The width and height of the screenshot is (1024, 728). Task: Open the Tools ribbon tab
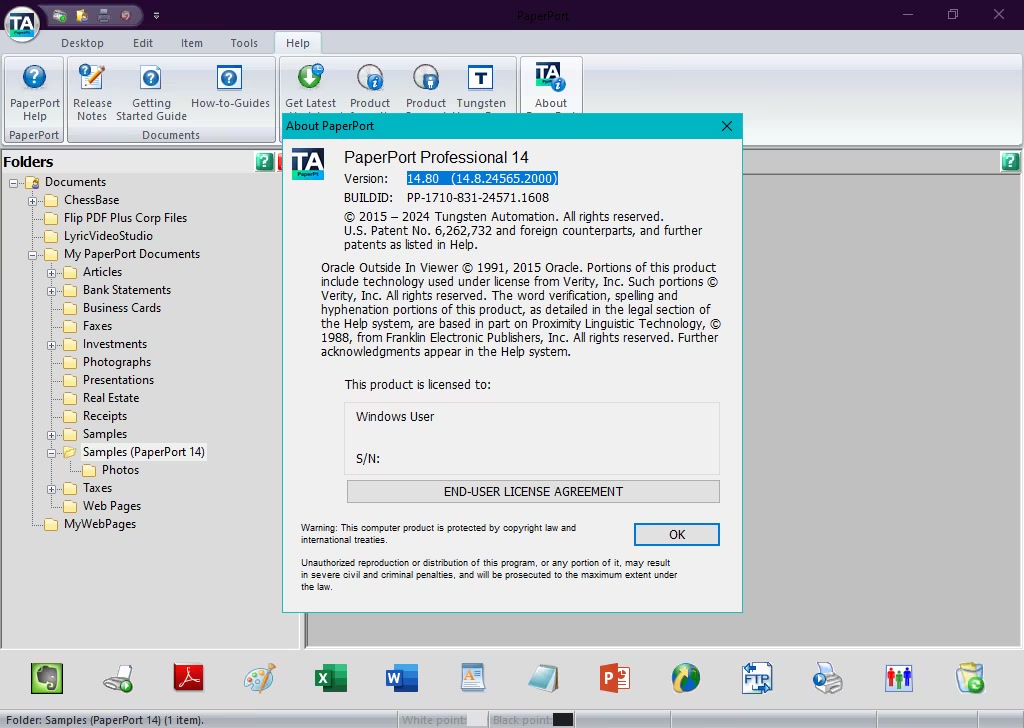pyautogui.click(x=244, y=43)
